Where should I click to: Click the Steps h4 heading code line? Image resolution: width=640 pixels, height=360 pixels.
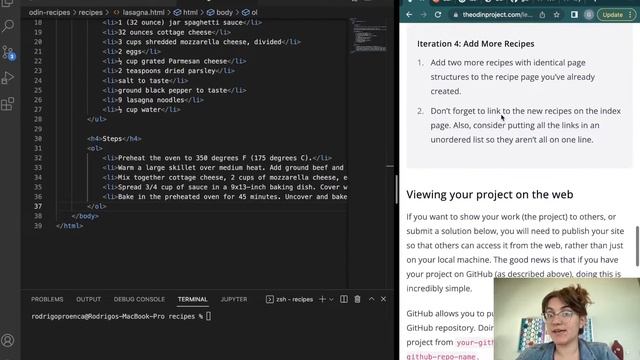[x=114, y=138]
